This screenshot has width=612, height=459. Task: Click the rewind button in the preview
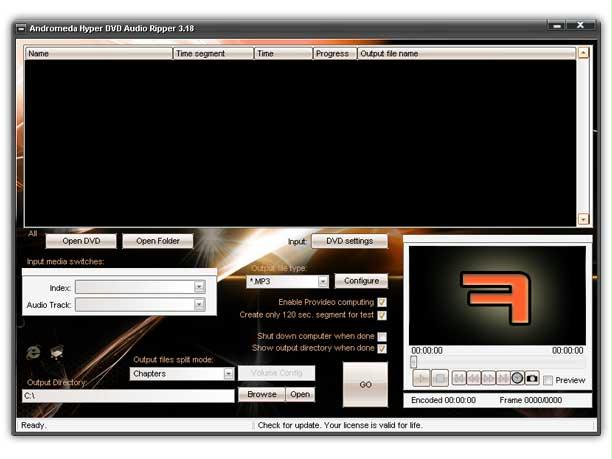[x=473, y=378]
